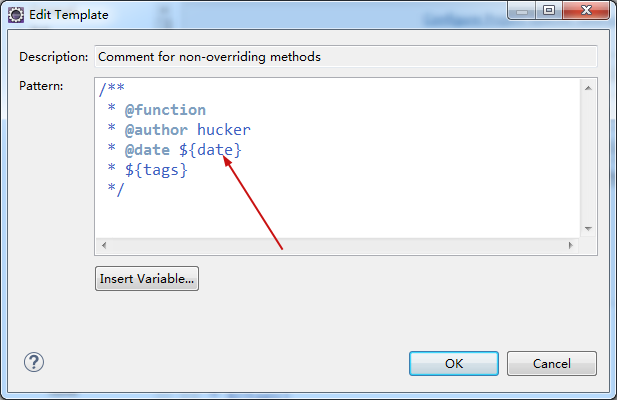This screenshot has width=617, height=400.
Task: Click the Eclipse icon in title bar
Action: click(x=15, y=15)
